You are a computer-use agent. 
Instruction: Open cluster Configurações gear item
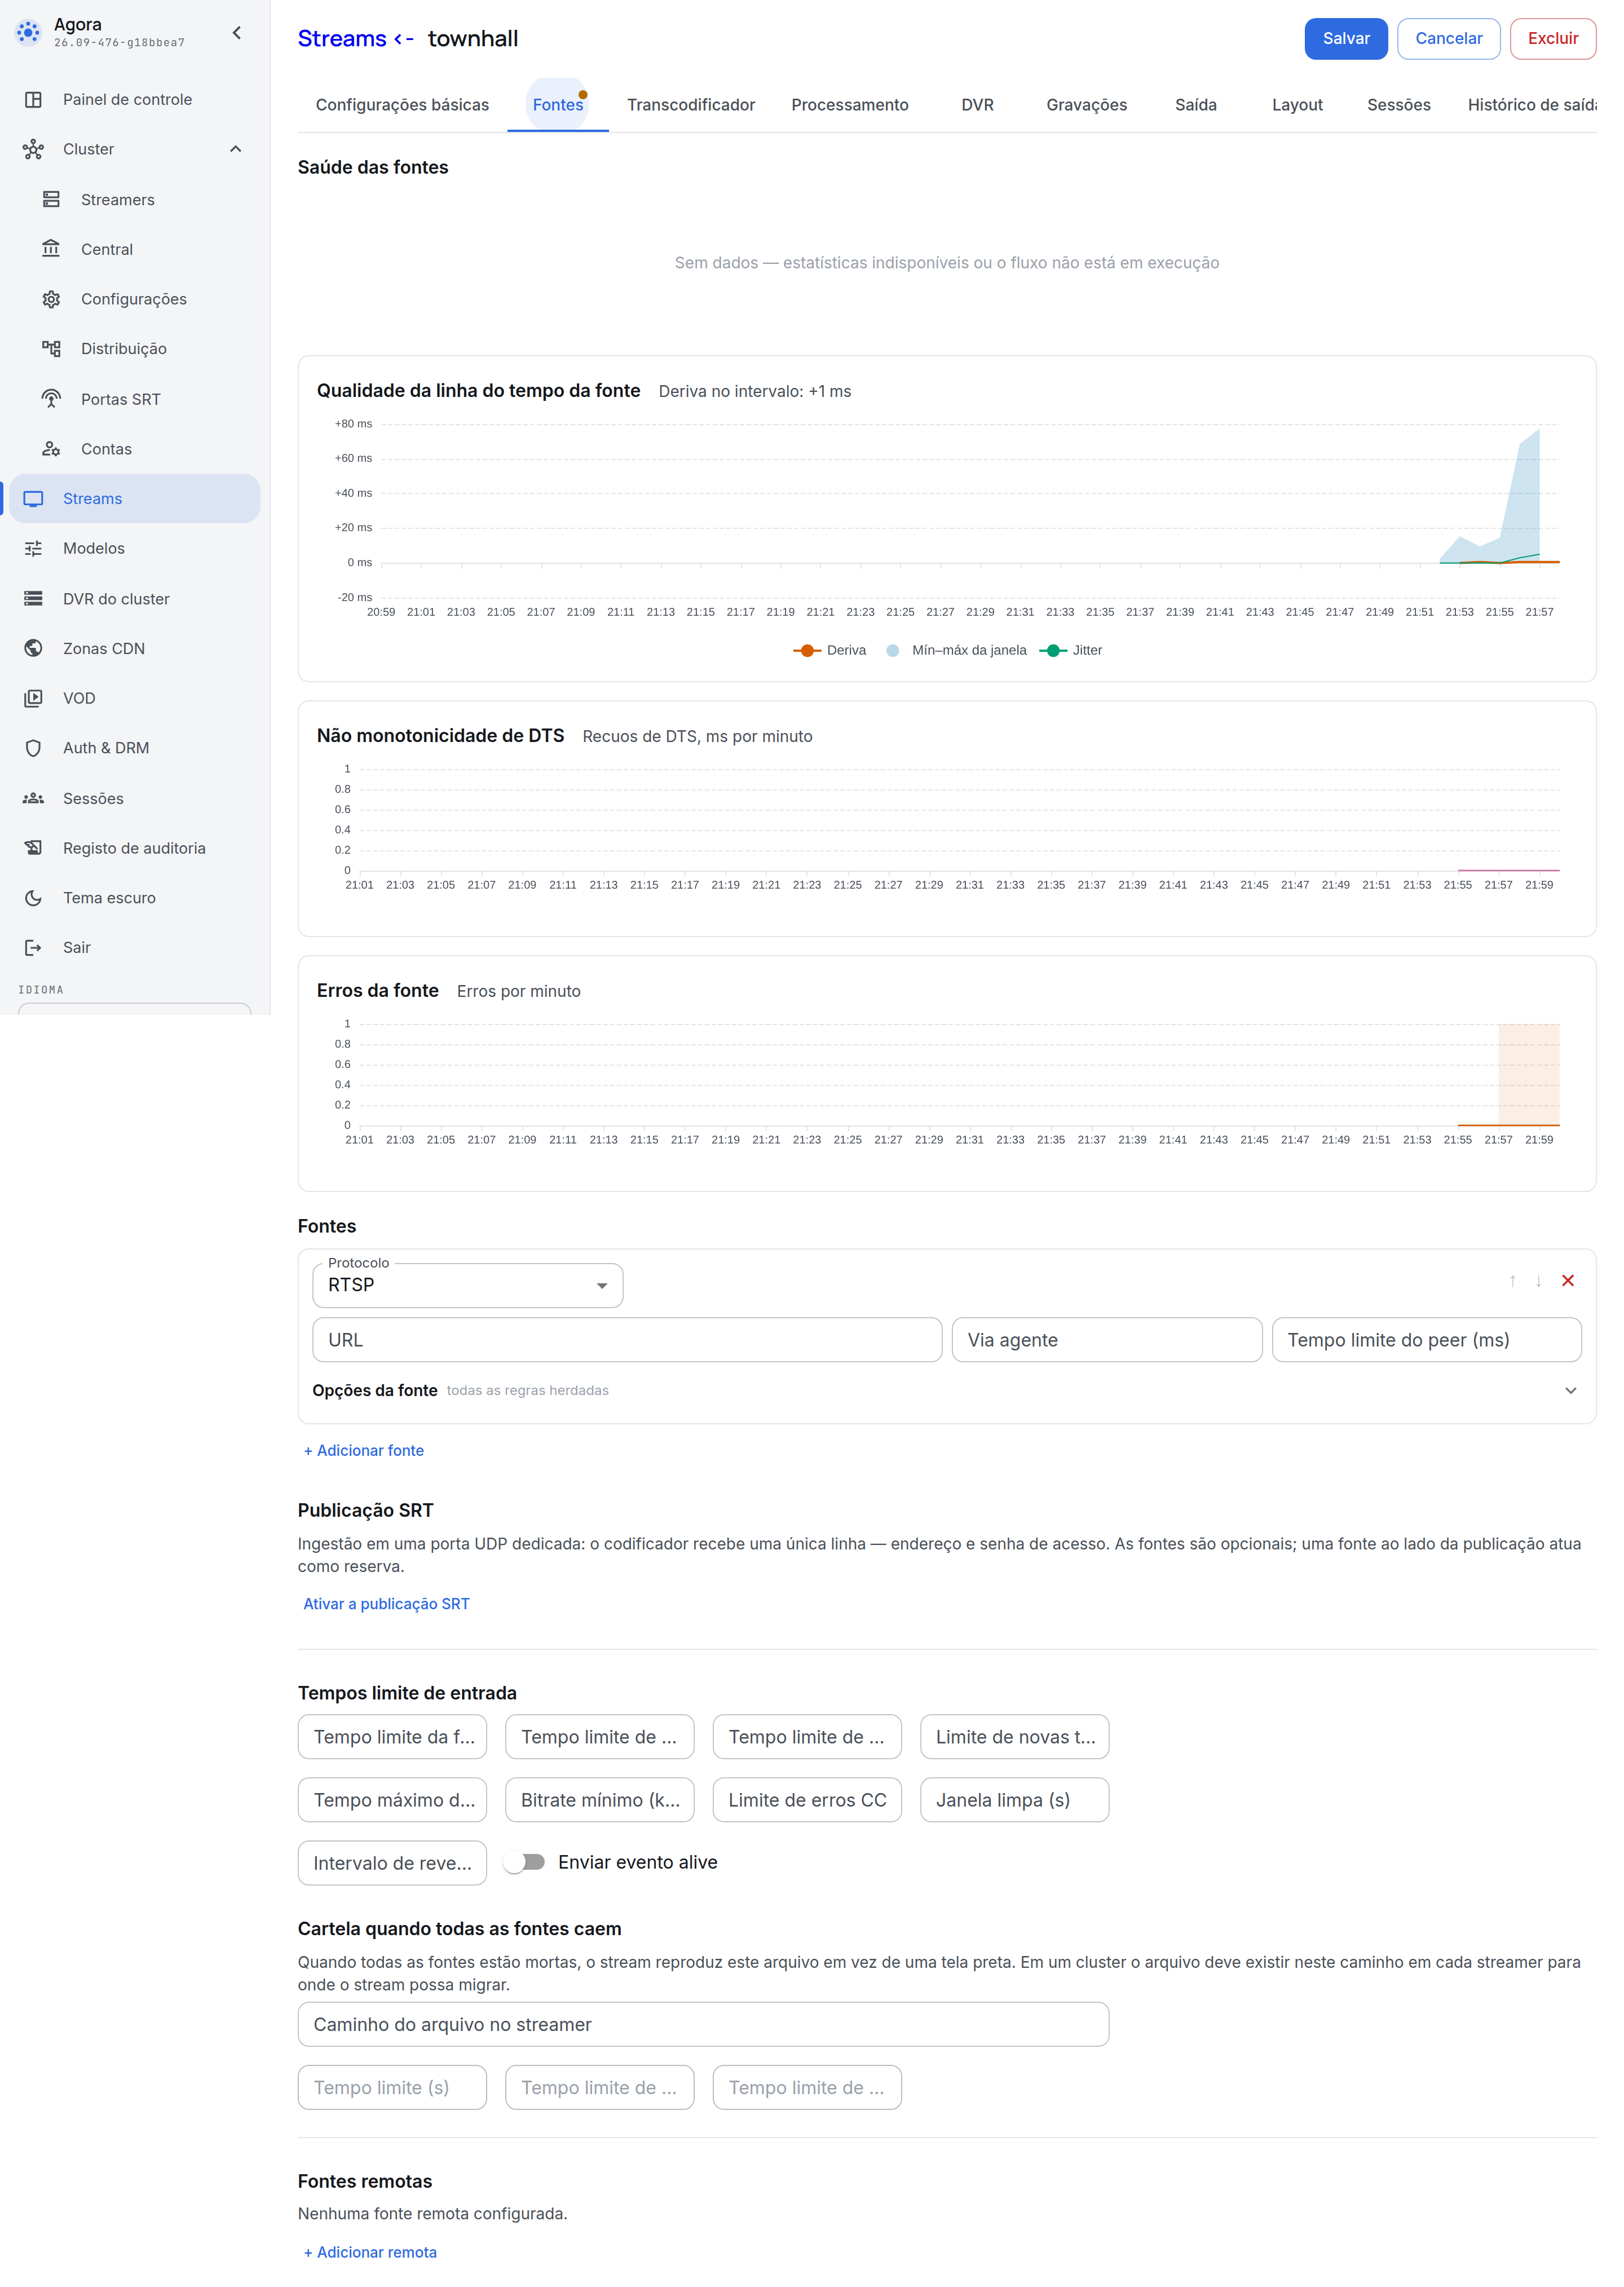(x=135, y=299)
